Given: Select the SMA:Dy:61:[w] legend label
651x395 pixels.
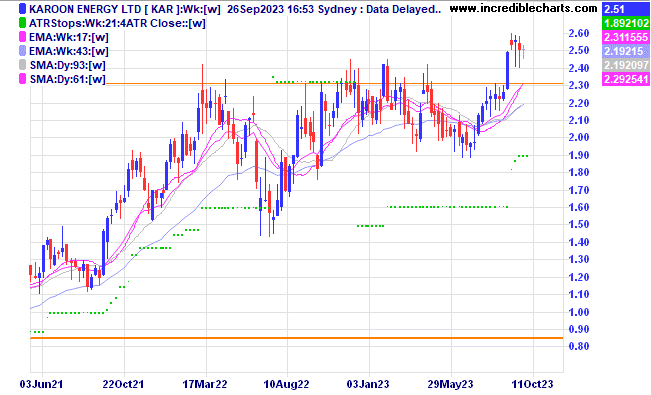Looking at the screenshot, I should [68, 79].
